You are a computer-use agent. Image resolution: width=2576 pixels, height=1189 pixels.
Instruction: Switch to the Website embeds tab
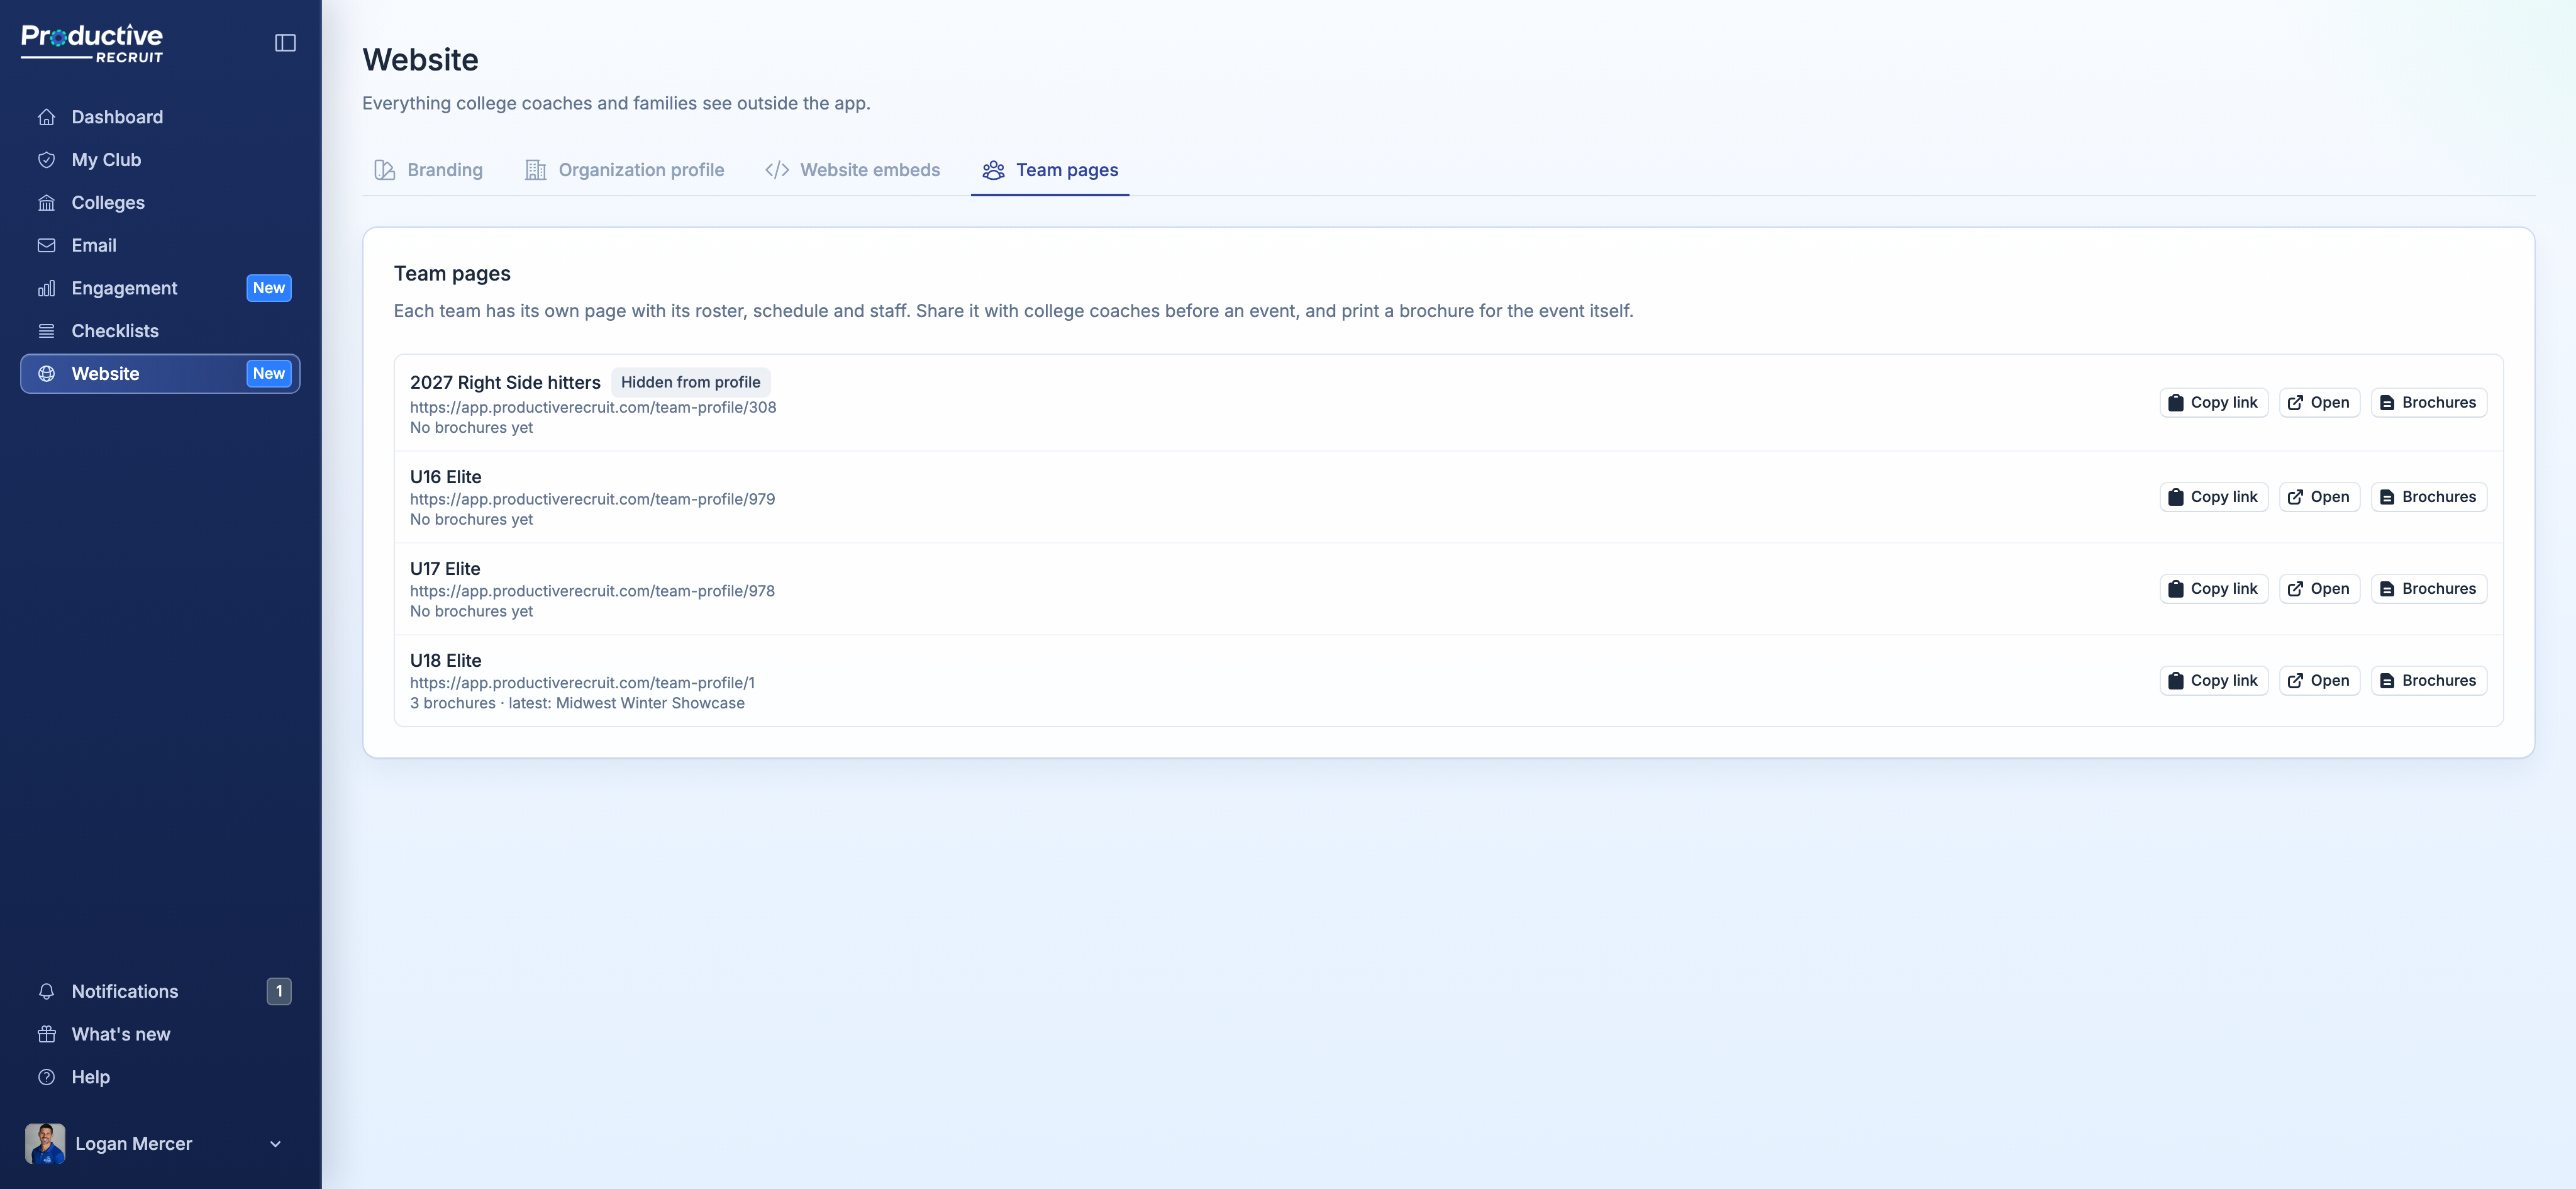852,170
